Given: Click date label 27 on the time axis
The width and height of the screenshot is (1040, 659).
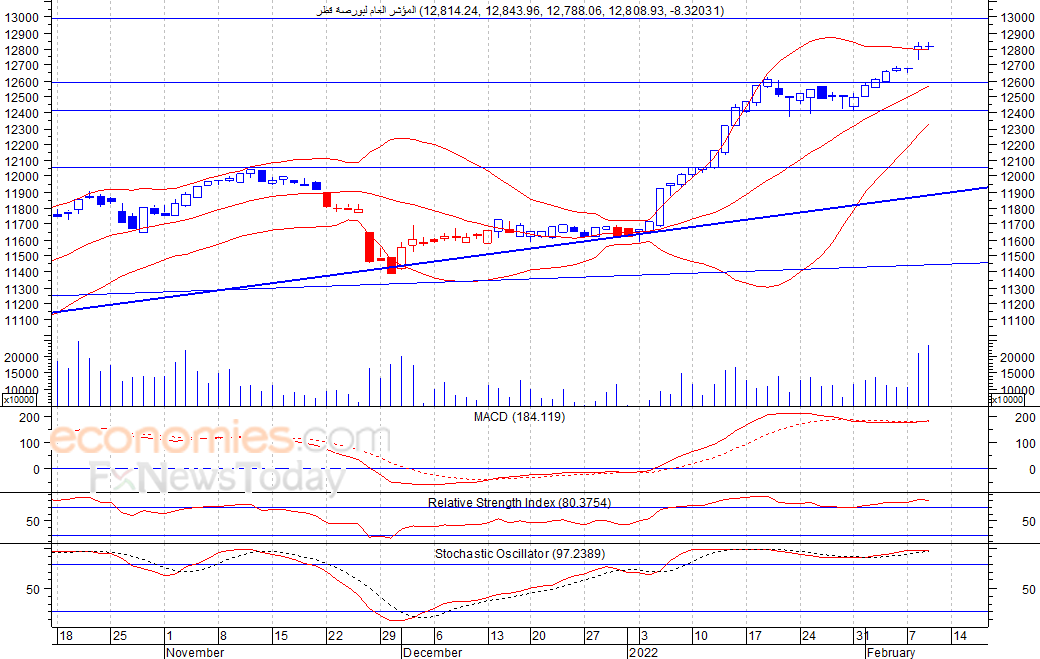Looking at the screenshot, I should click(x=592, y=636).
